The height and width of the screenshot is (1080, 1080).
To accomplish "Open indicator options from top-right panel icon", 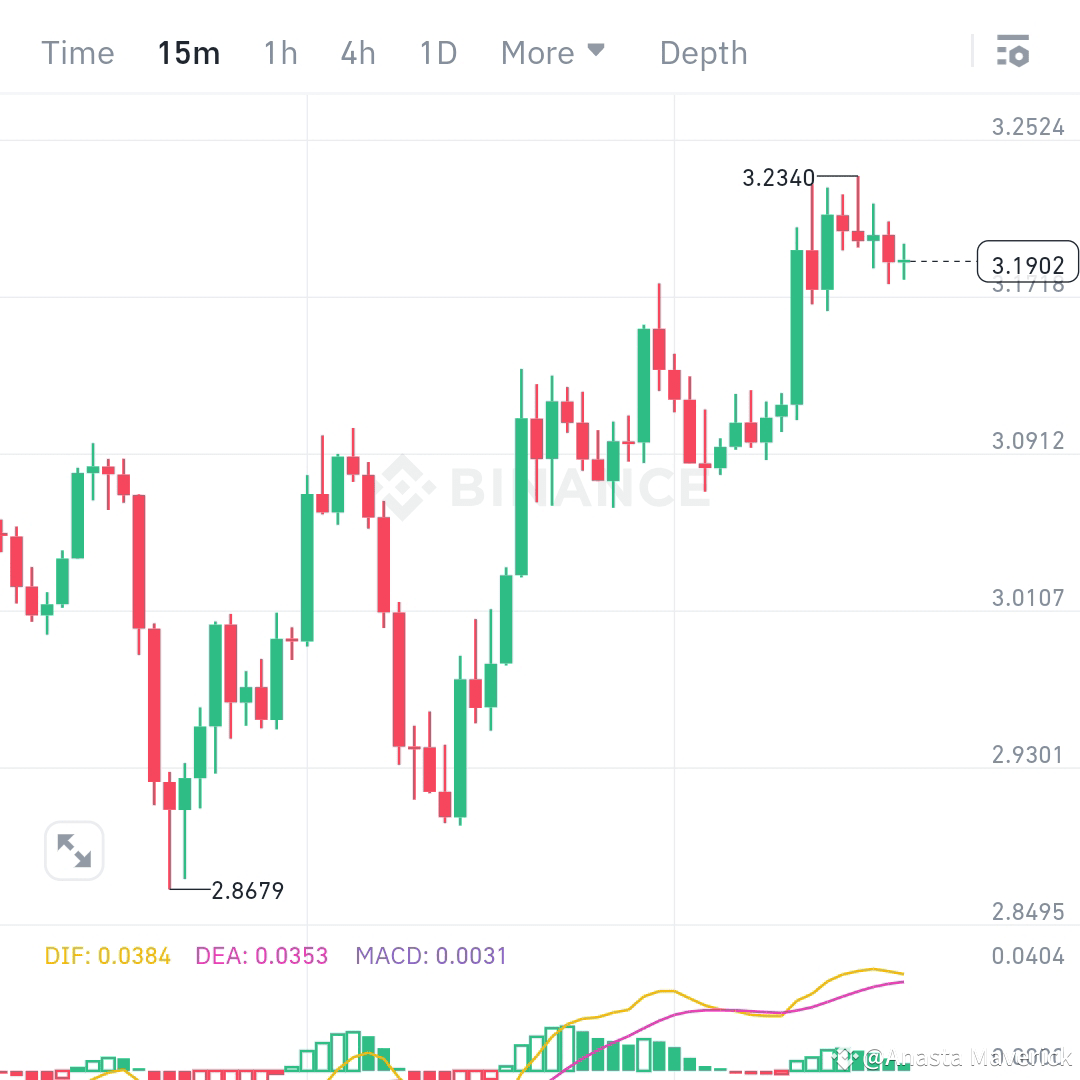I will [x=1014, y=51].
